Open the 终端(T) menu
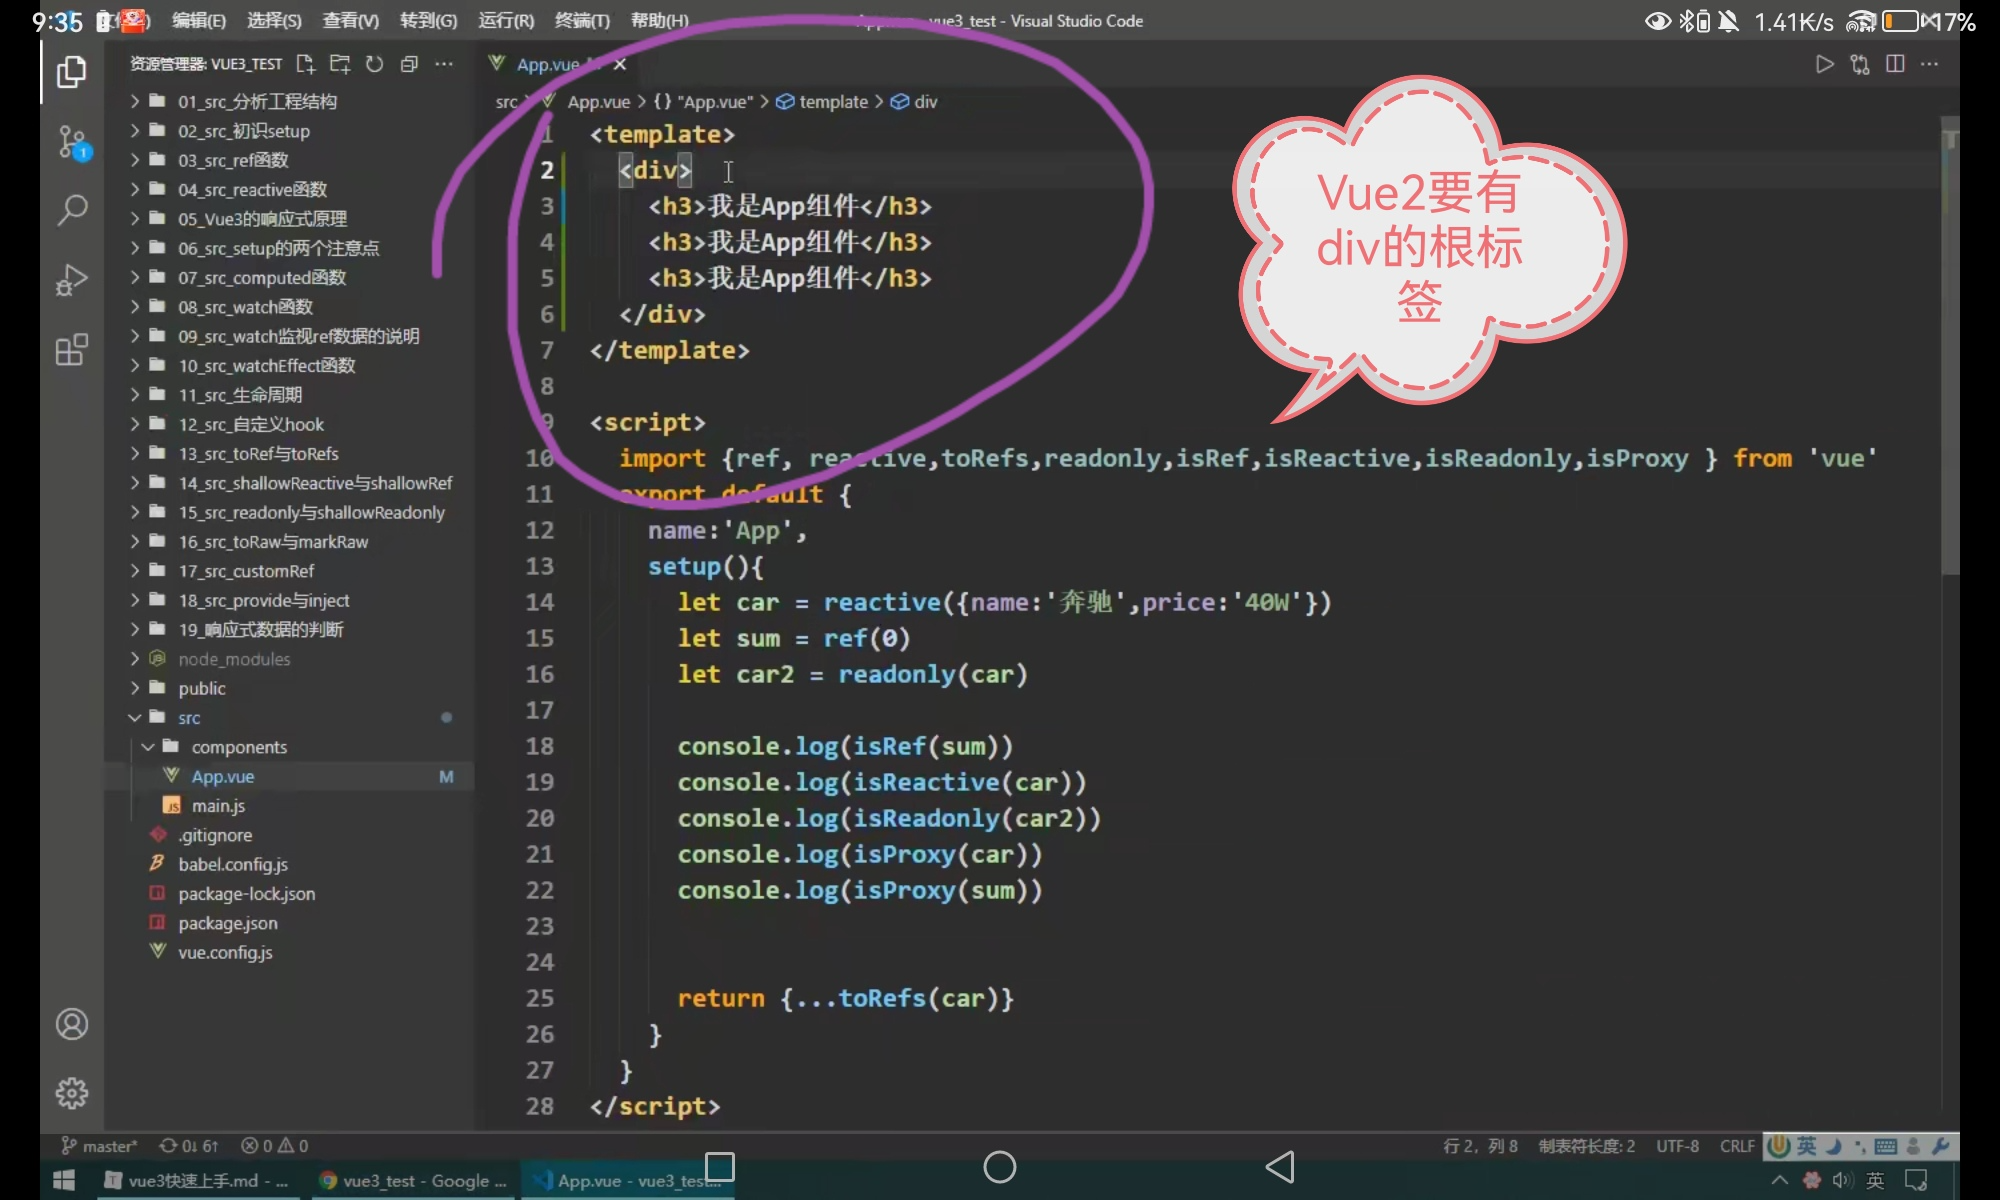 click(582, 21)
